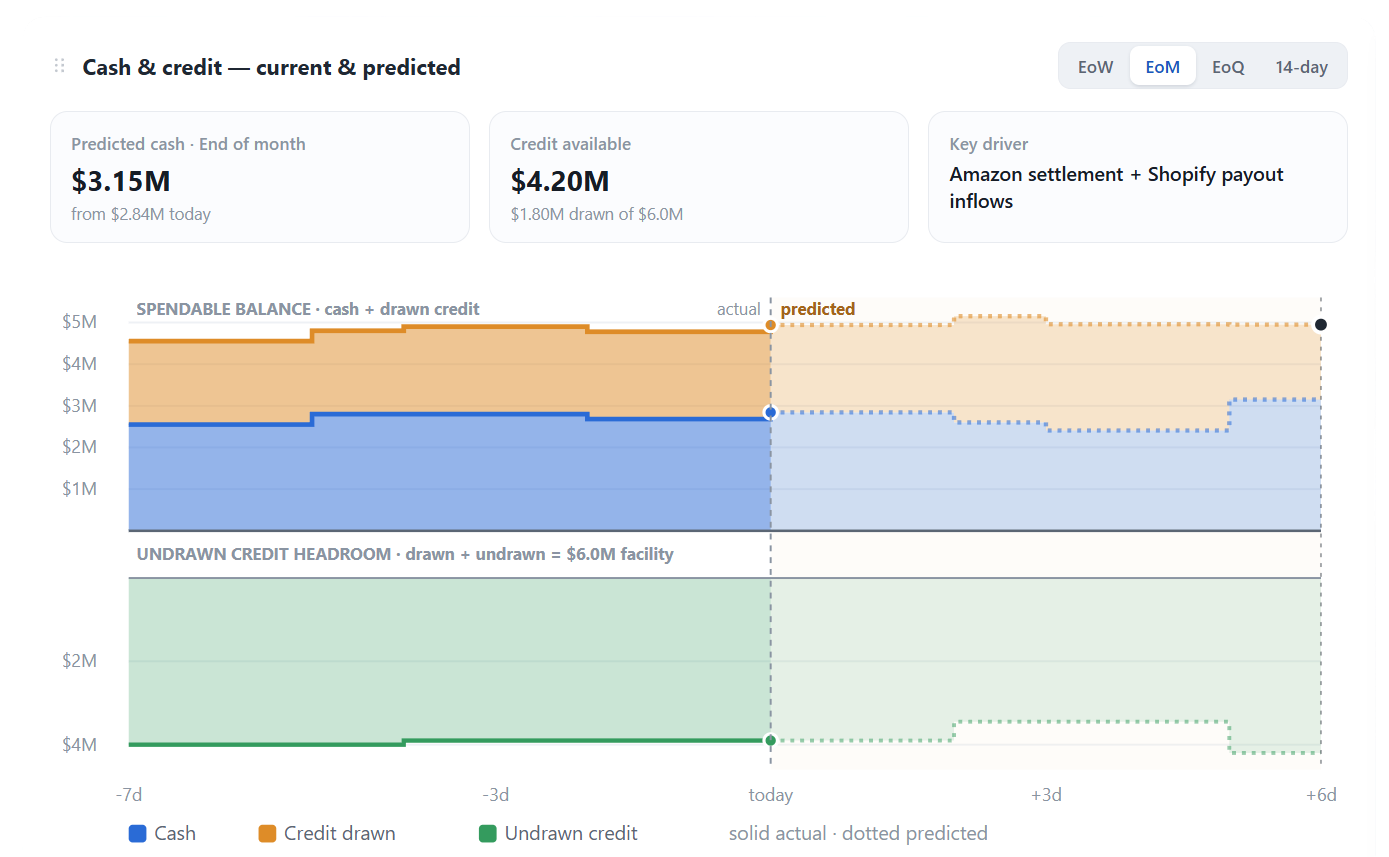Click the 'Key driver' caption

[x=989, y=144]
